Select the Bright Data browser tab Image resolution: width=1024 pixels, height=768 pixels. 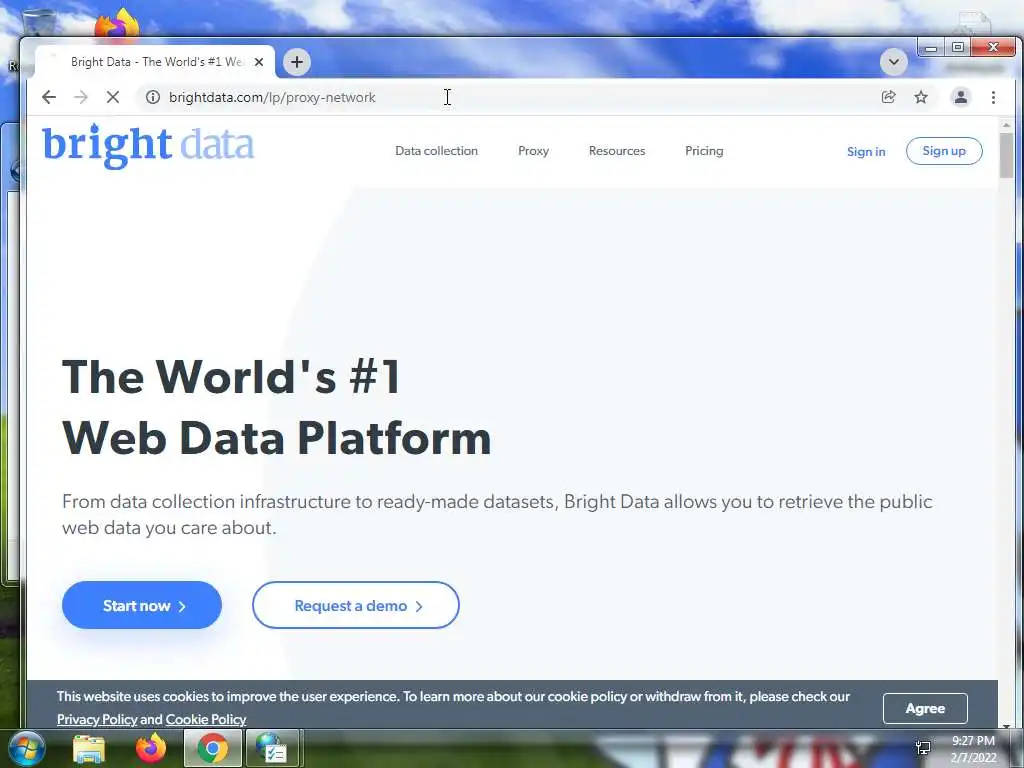pyautogui.click(x=155, y=62)
